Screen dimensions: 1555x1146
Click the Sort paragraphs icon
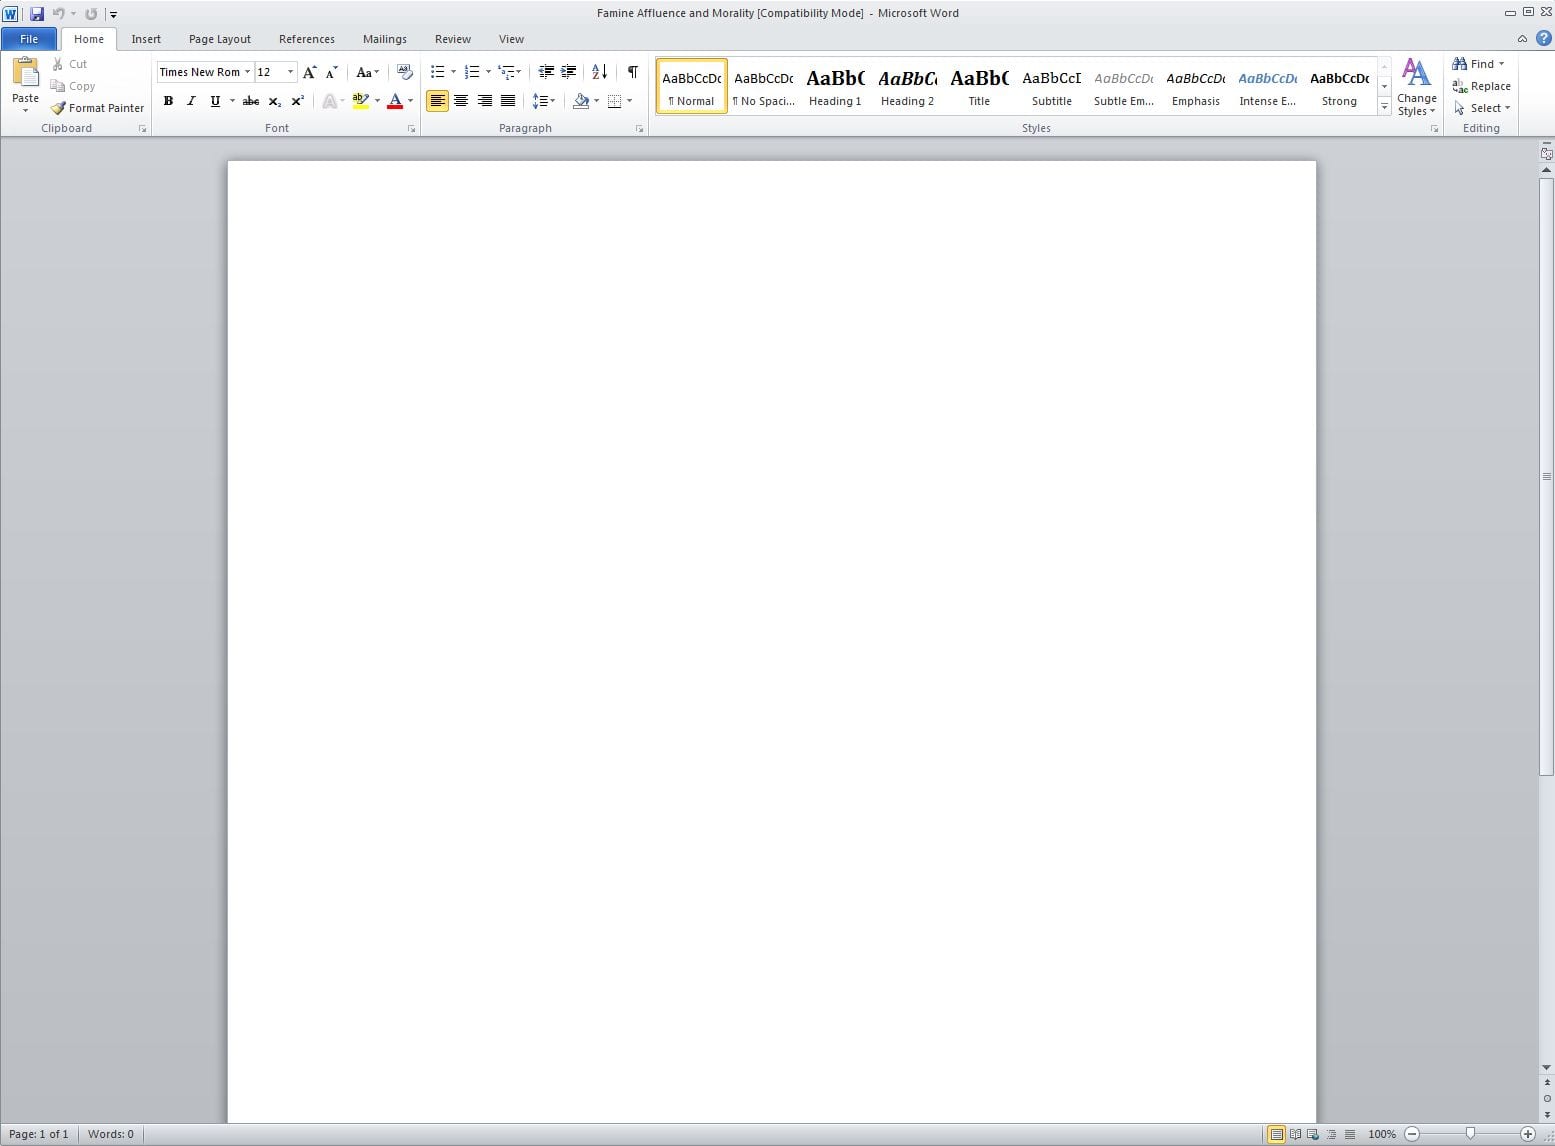coord(599,72)
